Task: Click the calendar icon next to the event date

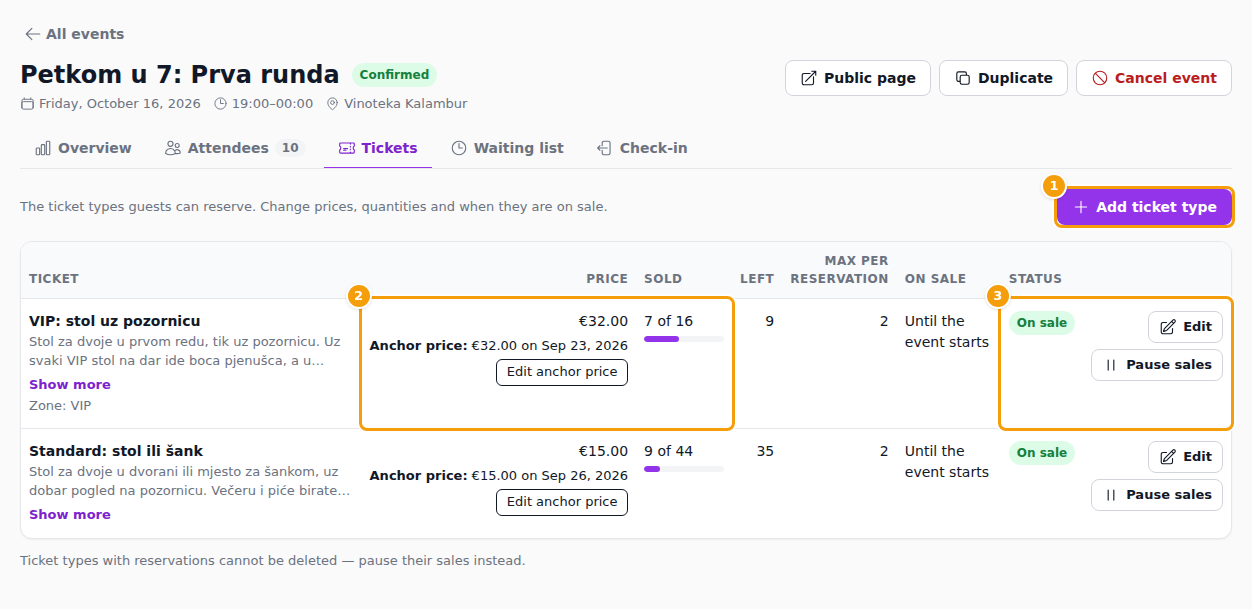Action: click(x=27, y=104)
